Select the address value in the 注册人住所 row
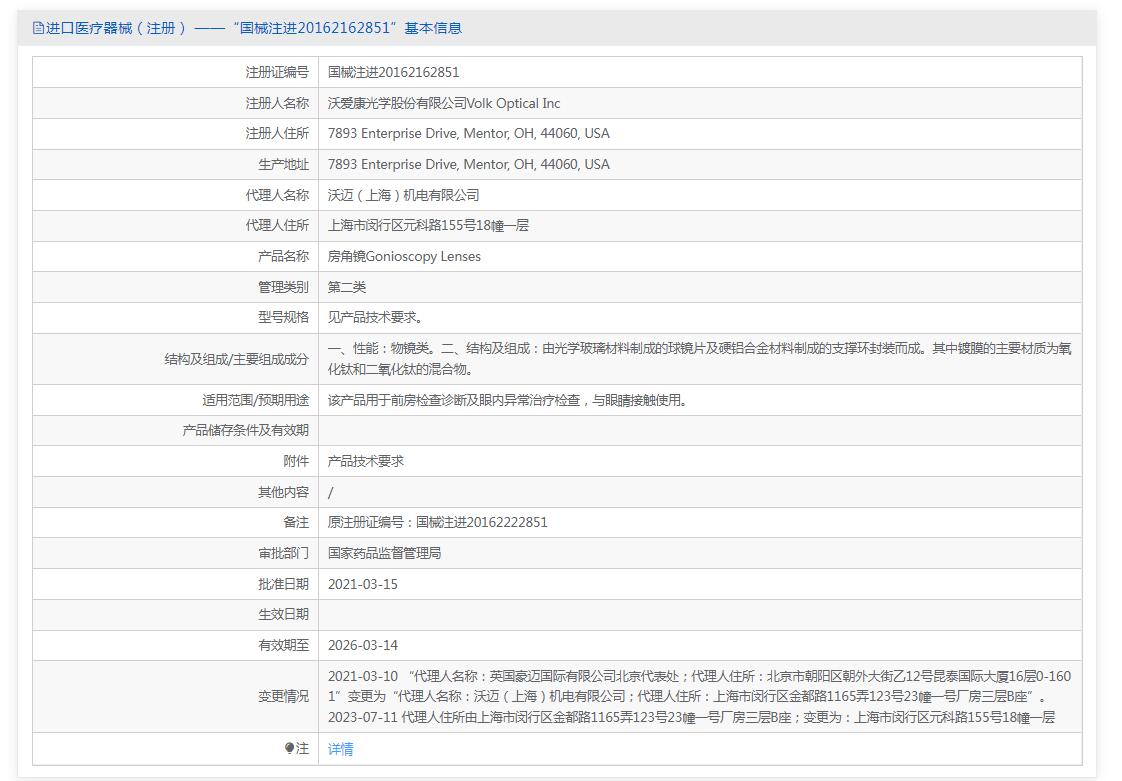 coord(469,134)
